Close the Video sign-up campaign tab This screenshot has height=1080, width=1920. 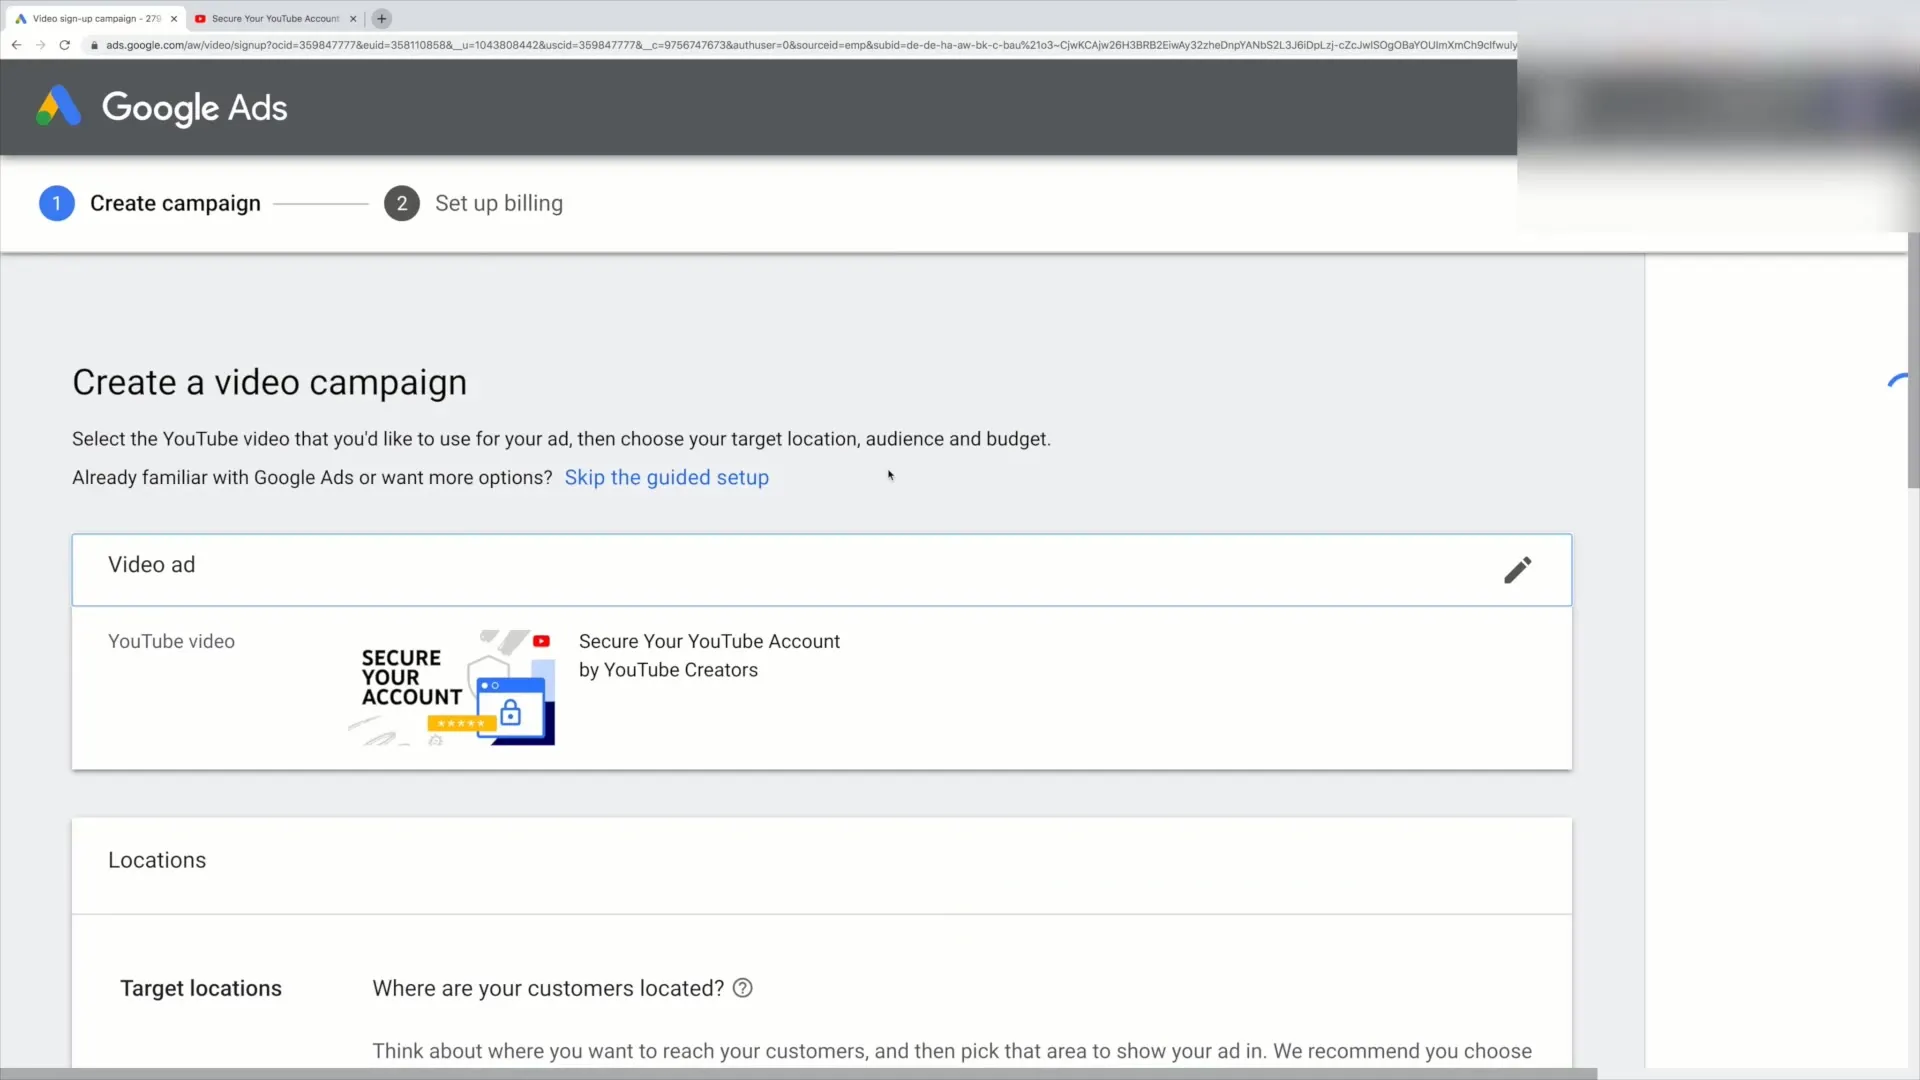click(x=174, y=18)
